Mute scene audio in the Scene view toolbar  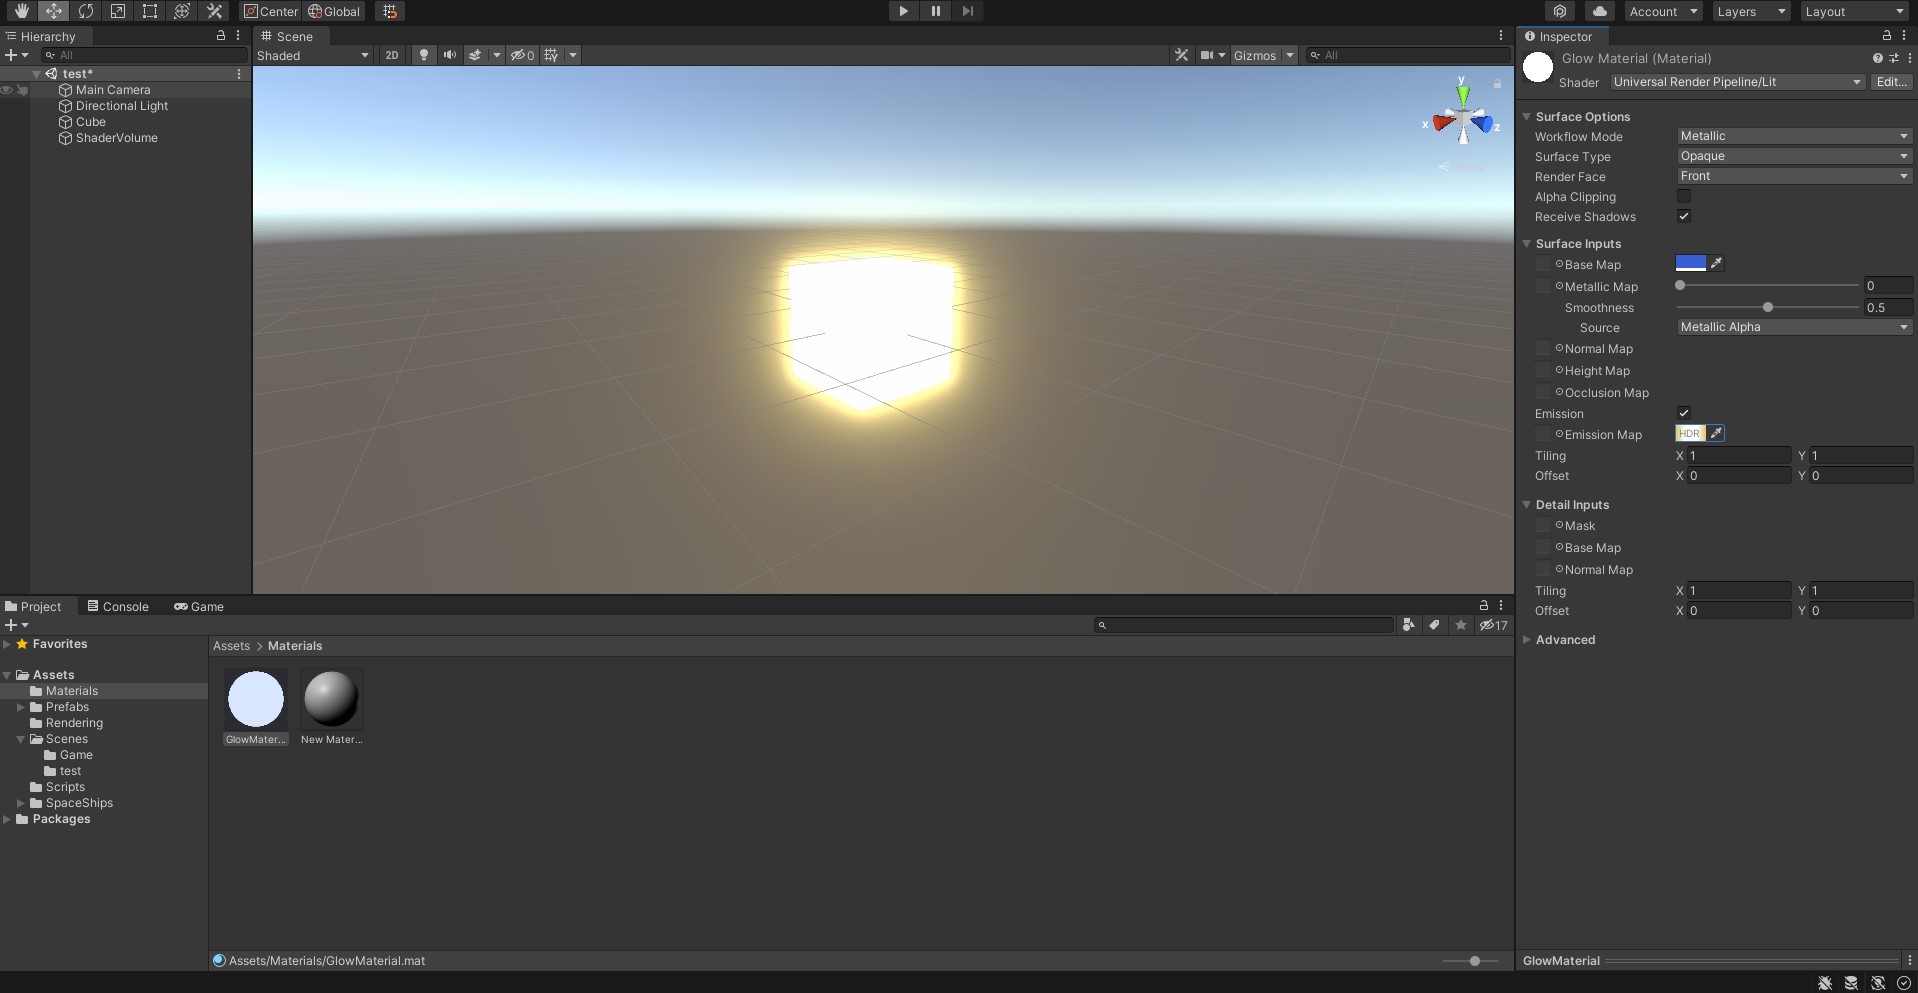(x=449, y=55)
